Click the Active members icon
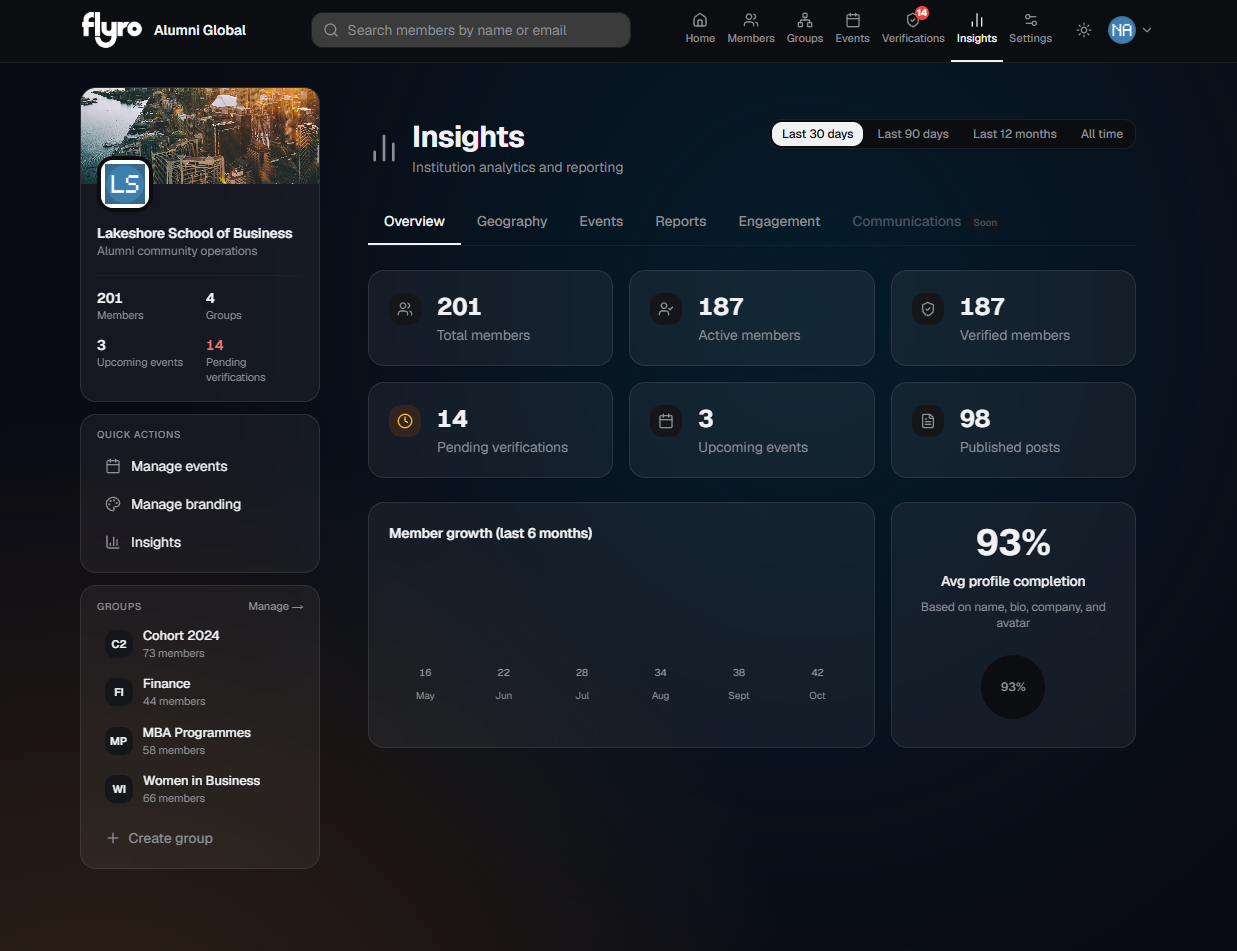The height and width of the screenshot is (951, 1237). [x=666, y=310]
